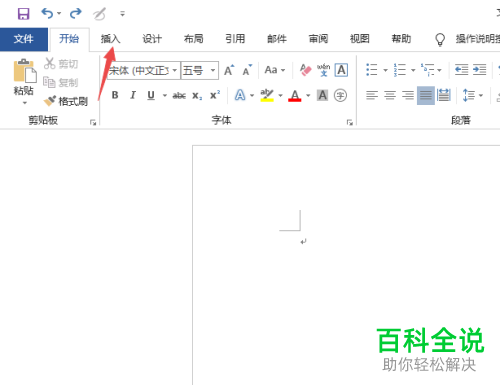Open the highlight color dropdown arrow
This screenshot has height=385, width=500.
click(281, 96)
